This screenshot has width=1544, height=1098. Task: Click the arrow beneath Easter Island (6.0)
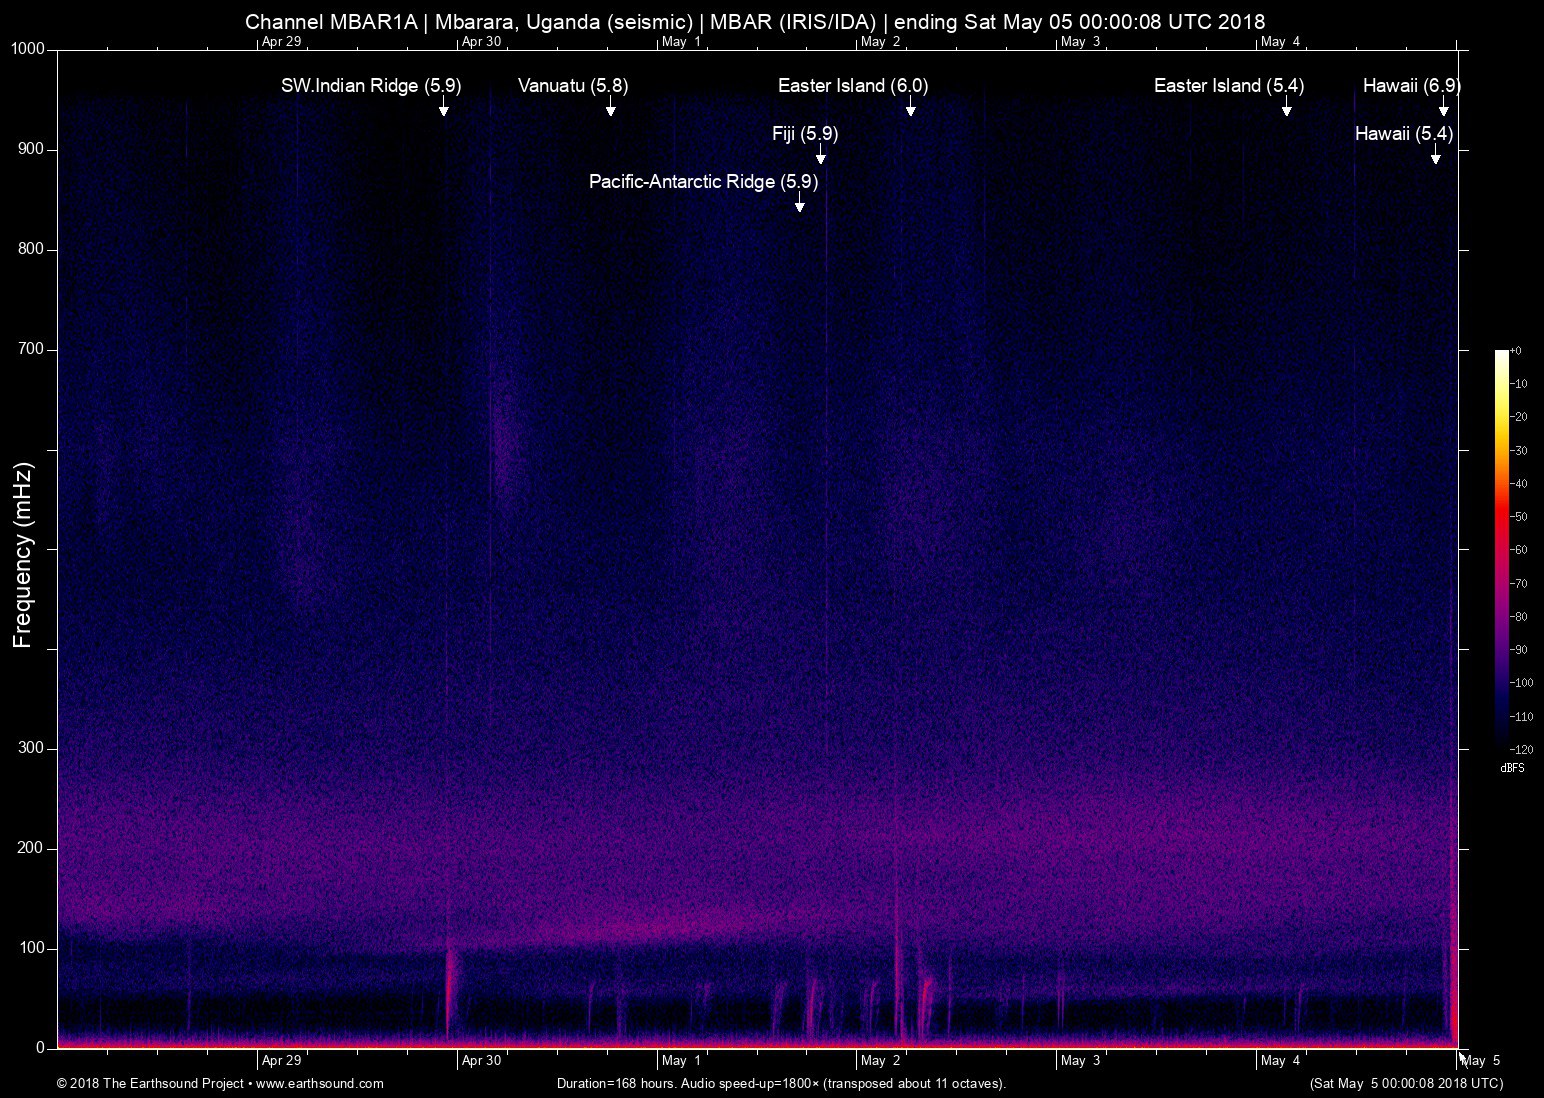(x=910, y=107)
